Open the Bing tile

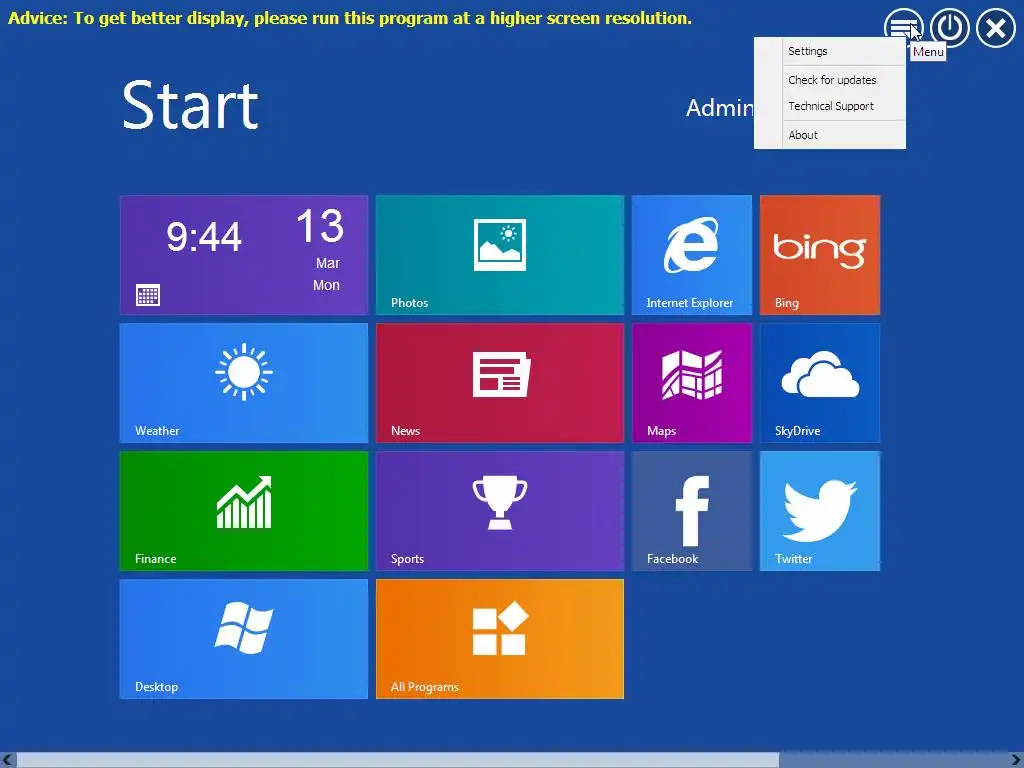820,255
